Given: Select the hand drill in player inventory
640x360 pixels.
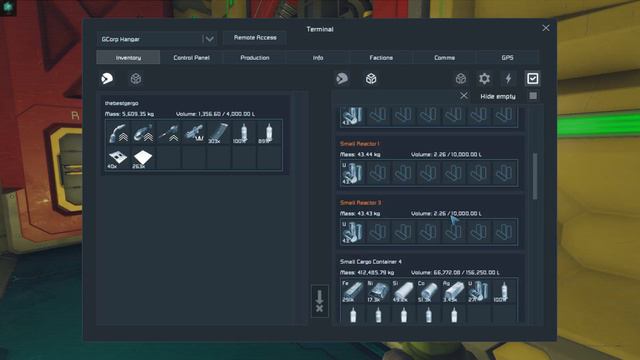Looking at the screenshot, I should click(169, 133).
